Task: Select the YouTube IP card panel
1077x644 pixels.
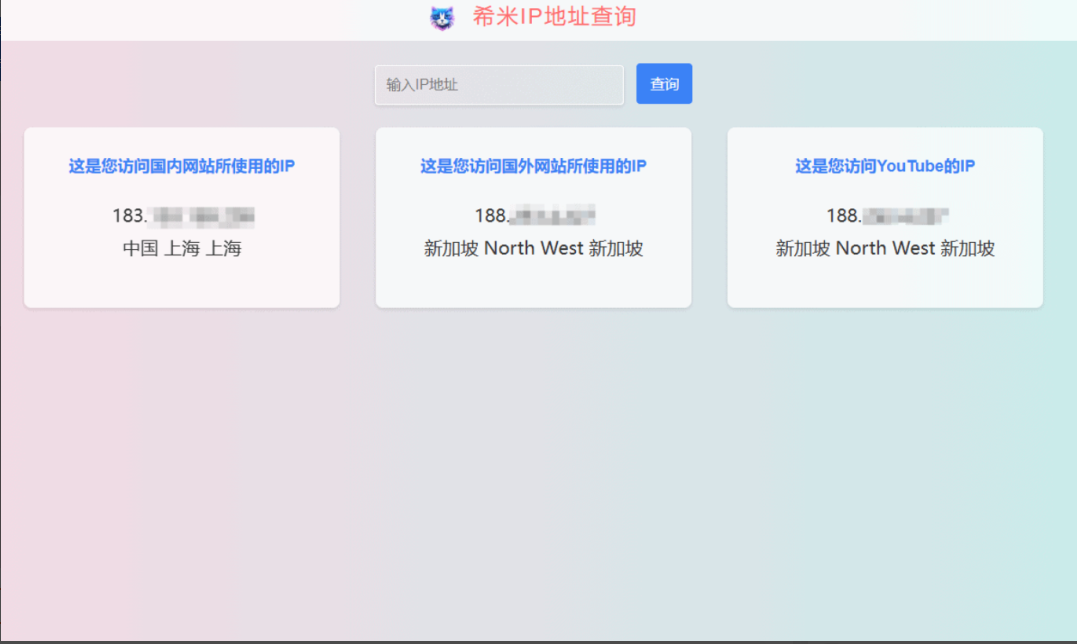Action: pos(885,217)
